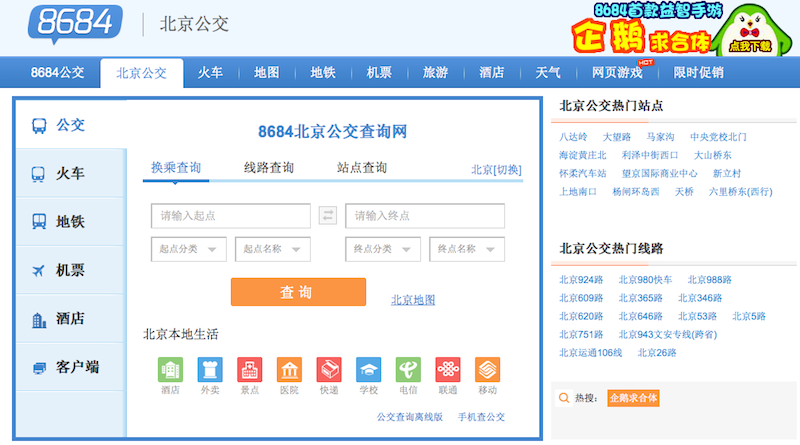Open the red 联通 Unicom icon

coord(448,369)
